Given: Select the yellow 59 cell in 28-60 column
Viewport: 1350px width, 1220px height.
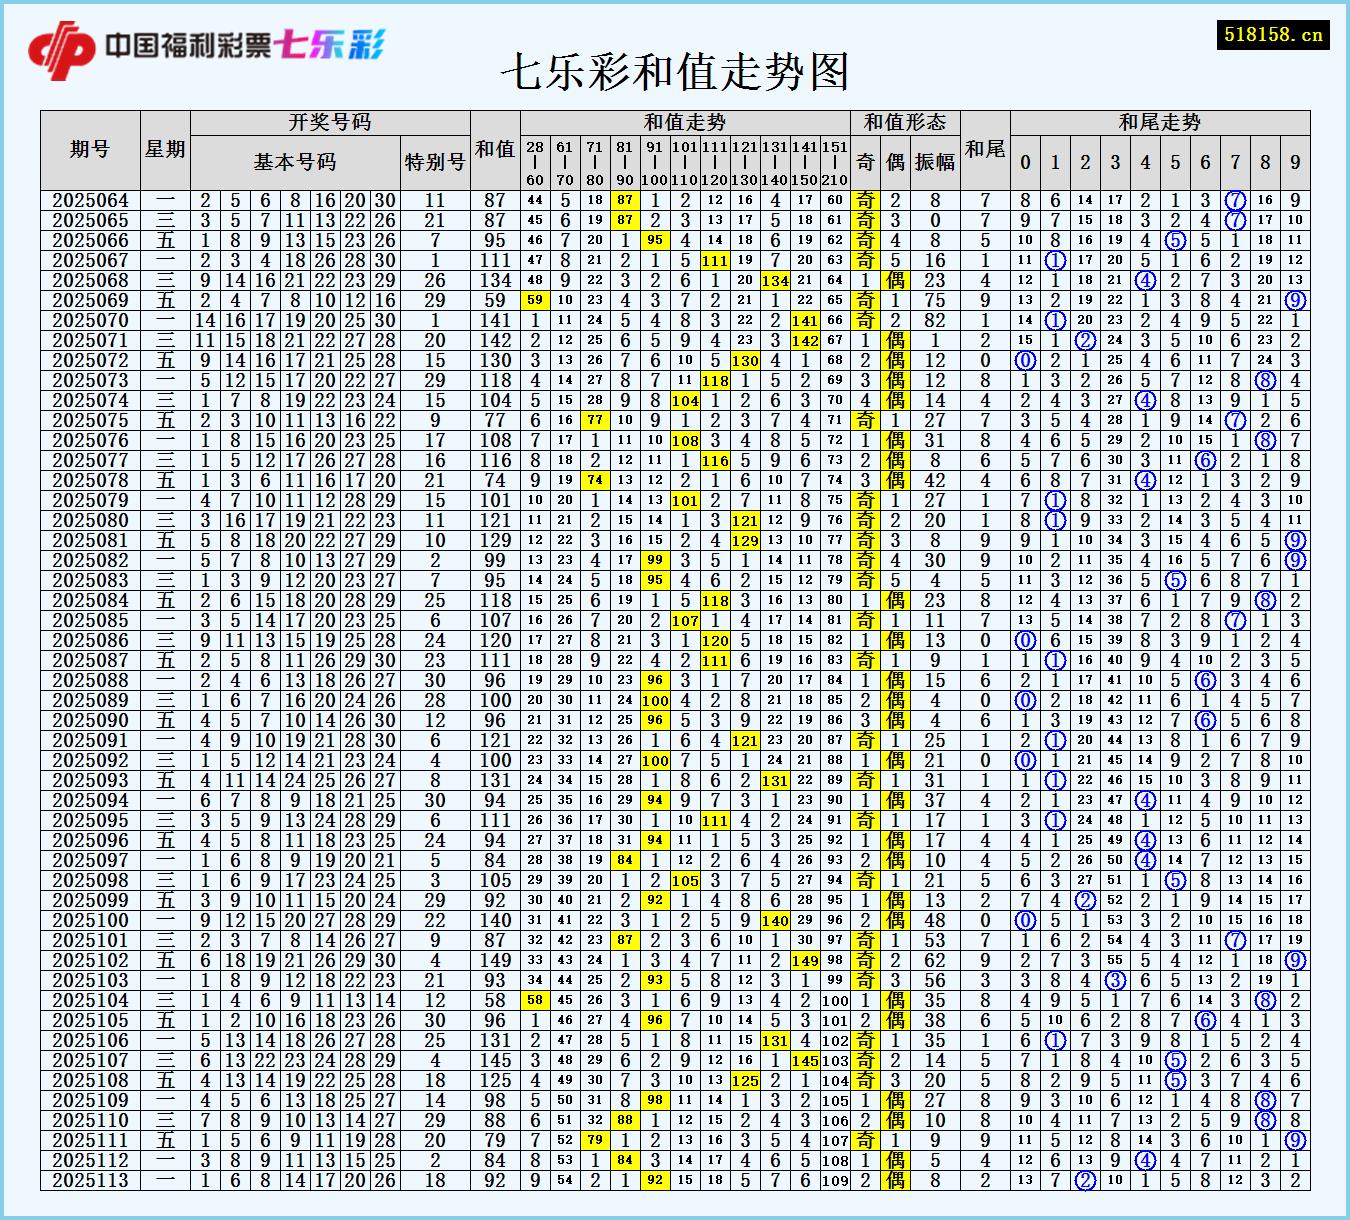Looking at the screenshot, I should pos(533,300).
